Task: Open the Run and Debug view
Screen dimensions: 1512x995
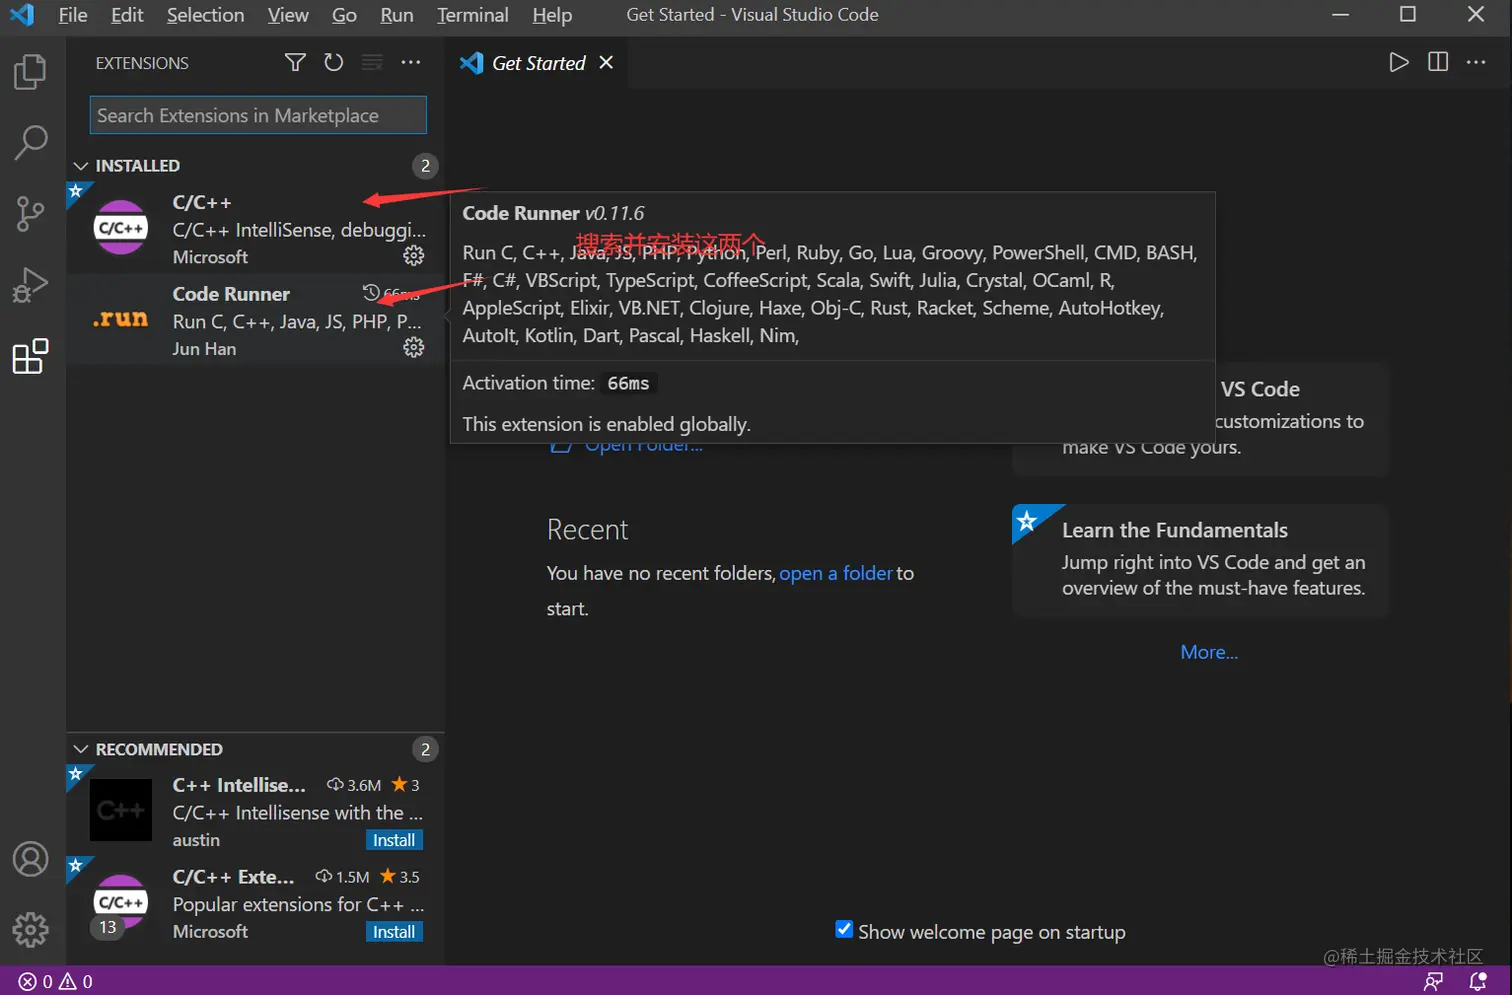Action: pyautogui.click(x=30, y=285)
